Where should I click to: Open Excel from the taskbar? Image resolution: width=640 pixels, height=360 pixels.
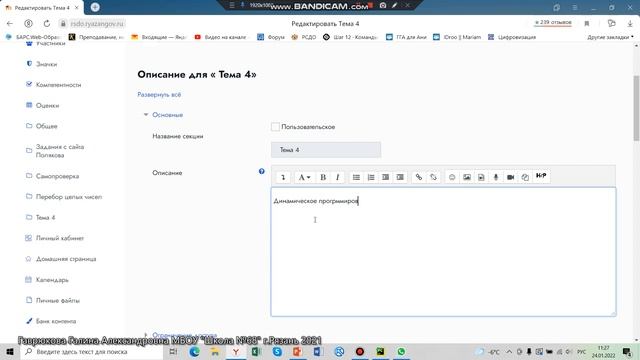coord(257,351)
